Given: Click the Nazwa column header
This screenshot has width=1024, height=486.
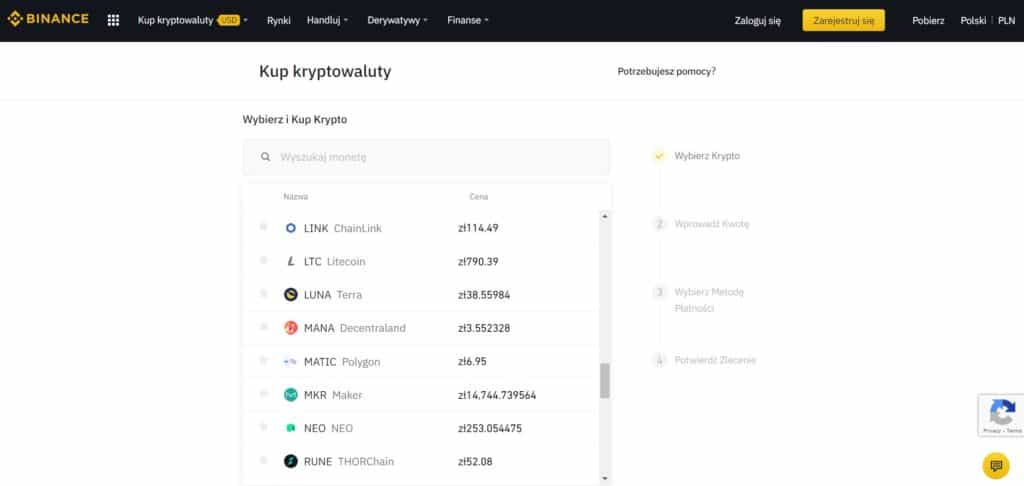Looking at the screenshot, I should coord(296,197).
